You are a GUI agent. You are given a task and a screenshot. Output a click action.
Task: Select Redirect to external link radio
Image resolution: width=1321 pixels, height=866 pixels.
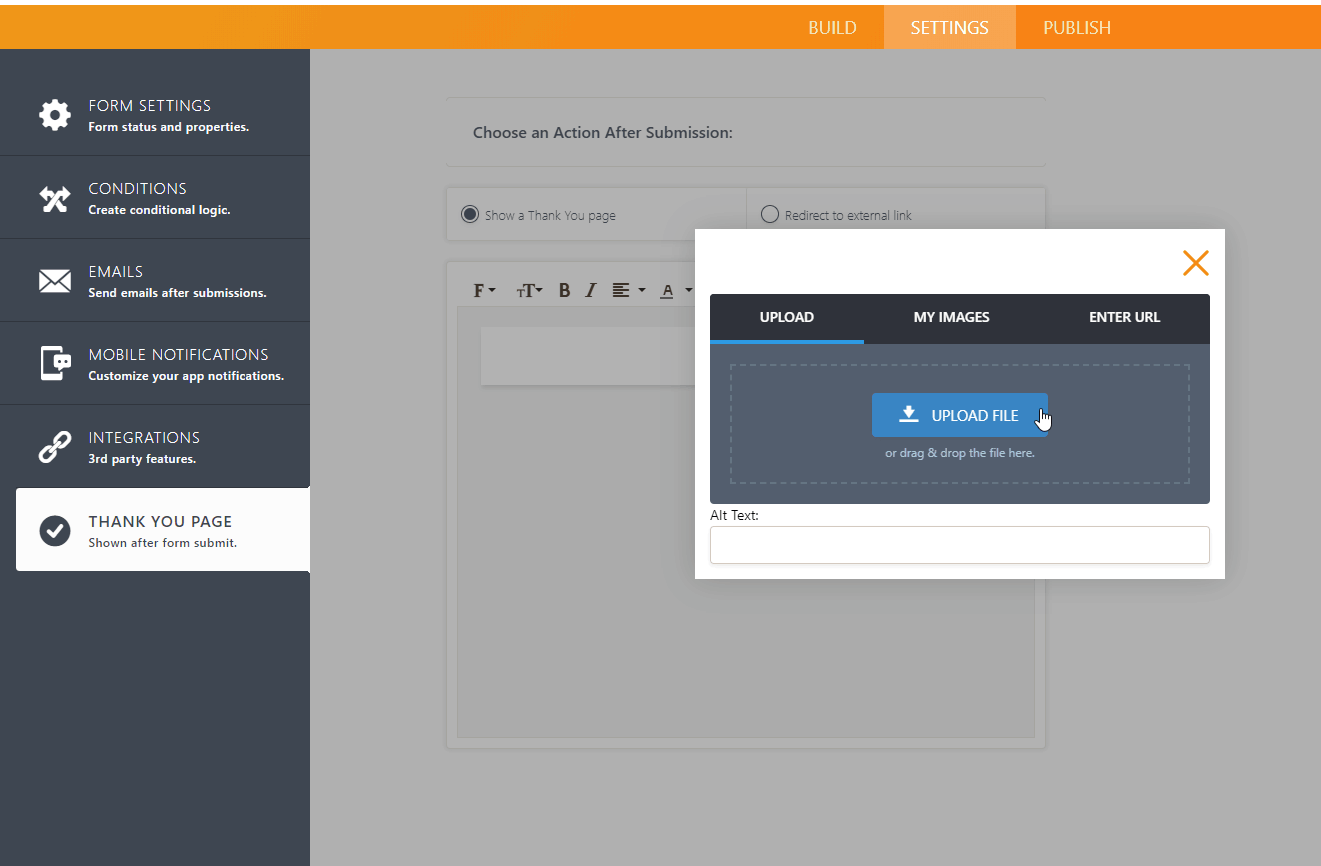pyautogui.click(x=770, y=214)
